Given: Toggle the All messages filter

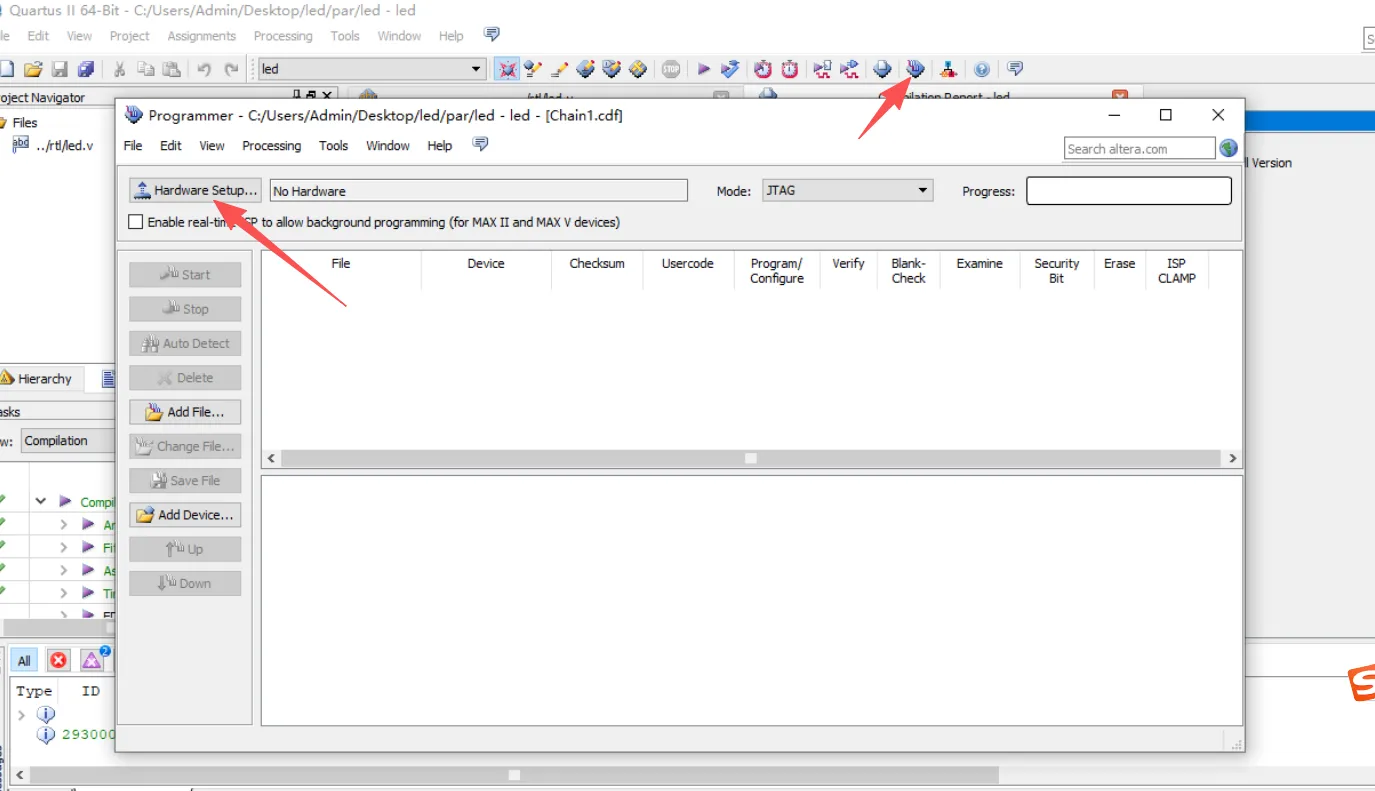Looking at the screenshot, I should click(24, 660).
